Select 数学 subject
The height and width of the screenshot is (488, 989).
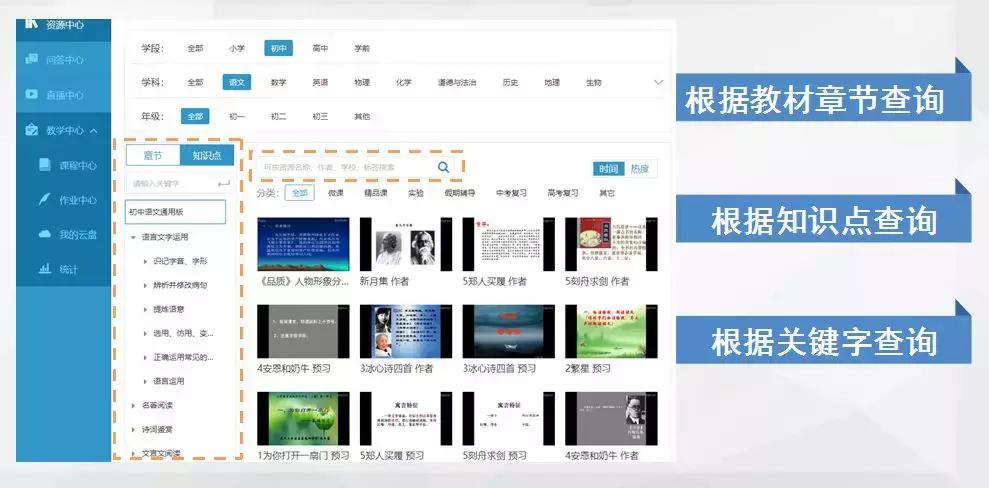click(x=278, y=82)
